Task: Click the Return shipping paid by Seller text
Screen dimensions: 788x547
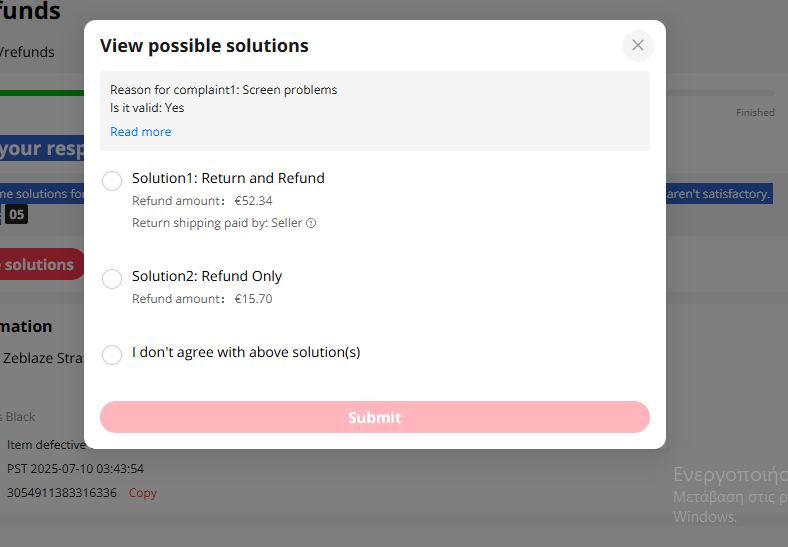Action: click(x=217, y=223)
